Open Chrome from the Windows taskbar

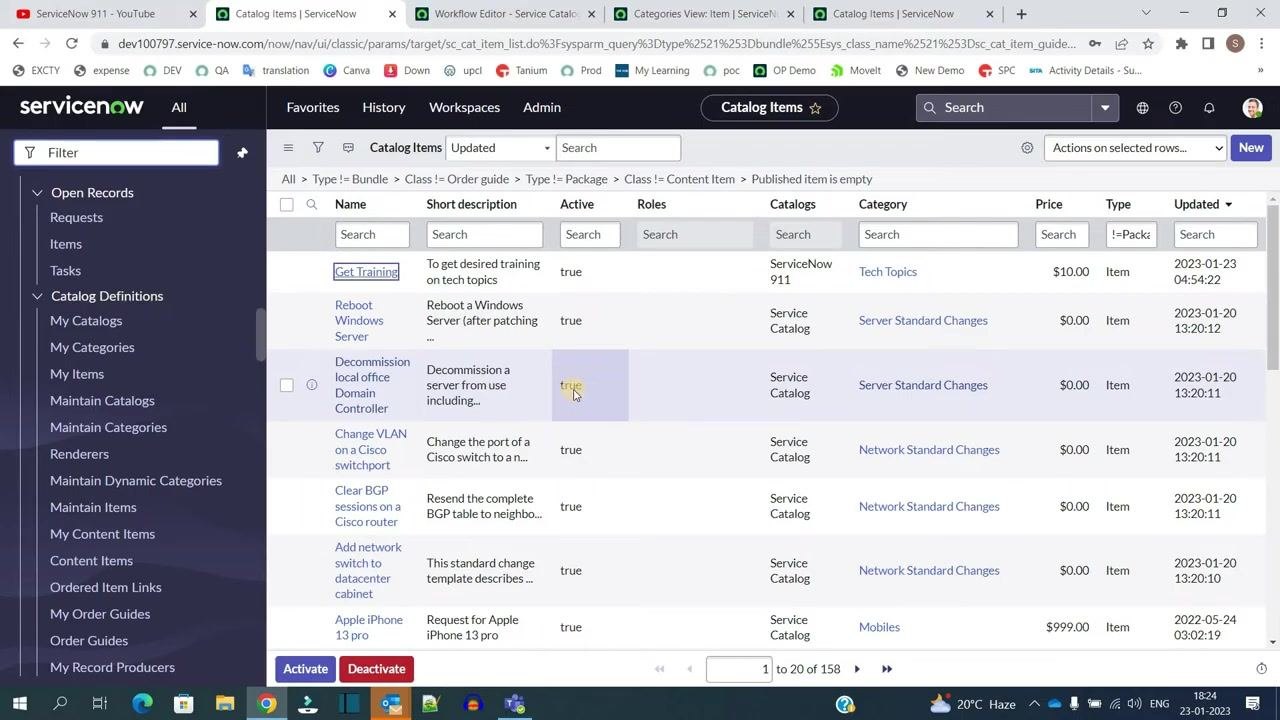tap(267, 704)
